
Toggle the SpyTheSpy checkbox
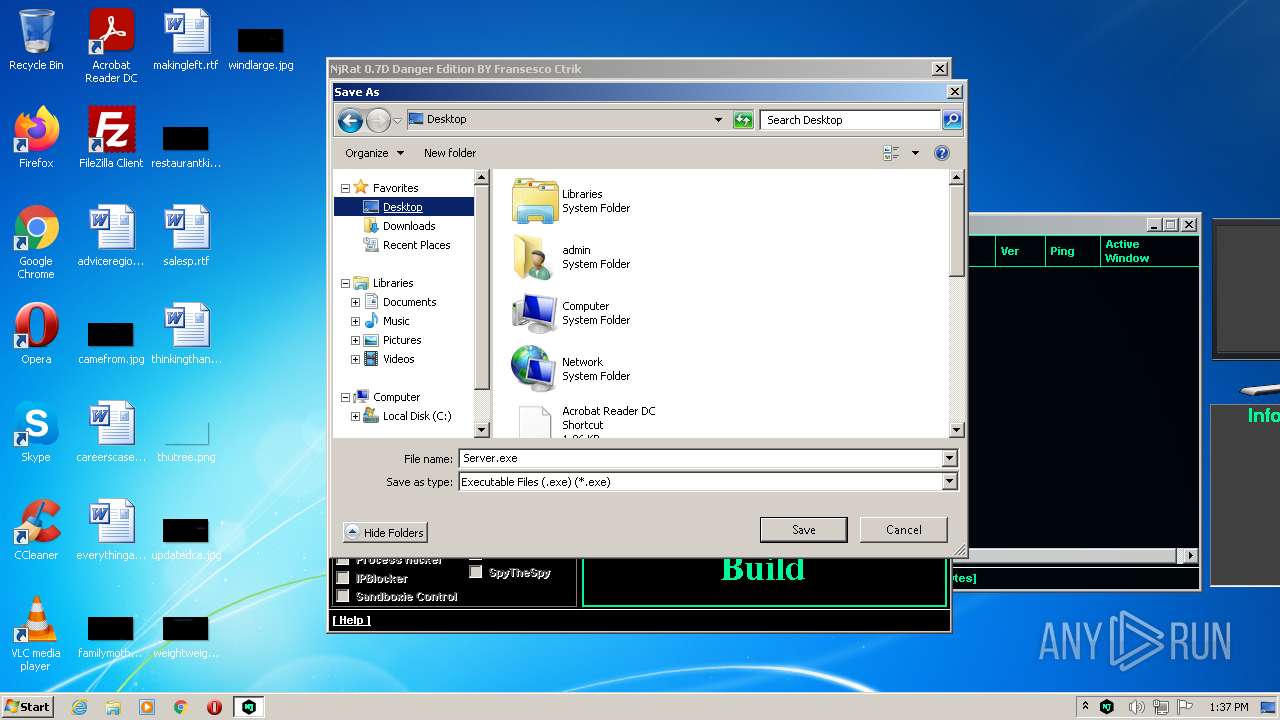[476, 572]
